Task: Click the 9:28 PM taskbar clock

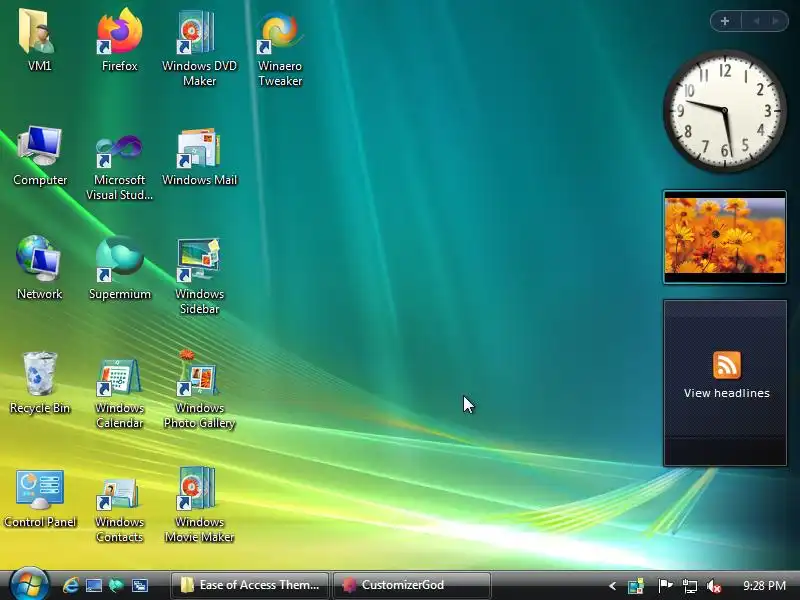Action: pos(764,585)
